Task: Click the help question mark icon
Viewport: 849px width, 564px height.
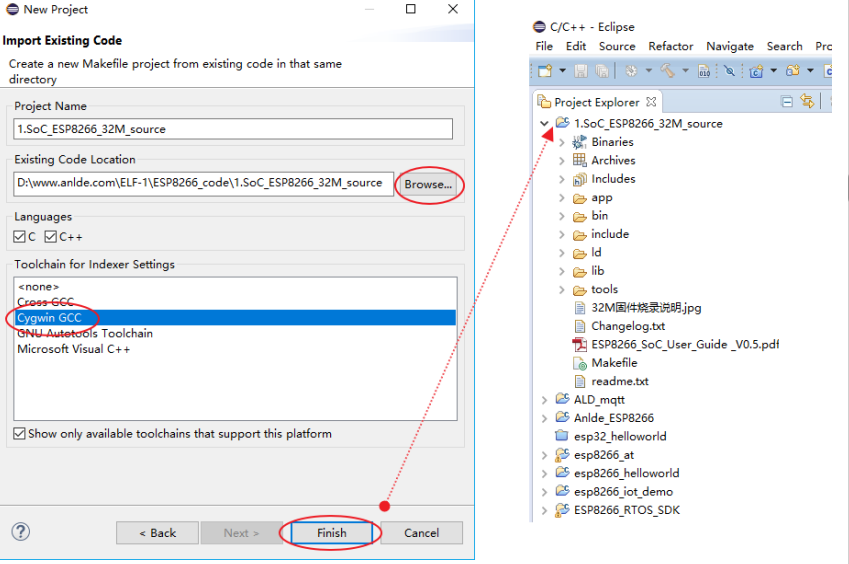Action: [20, 532]
